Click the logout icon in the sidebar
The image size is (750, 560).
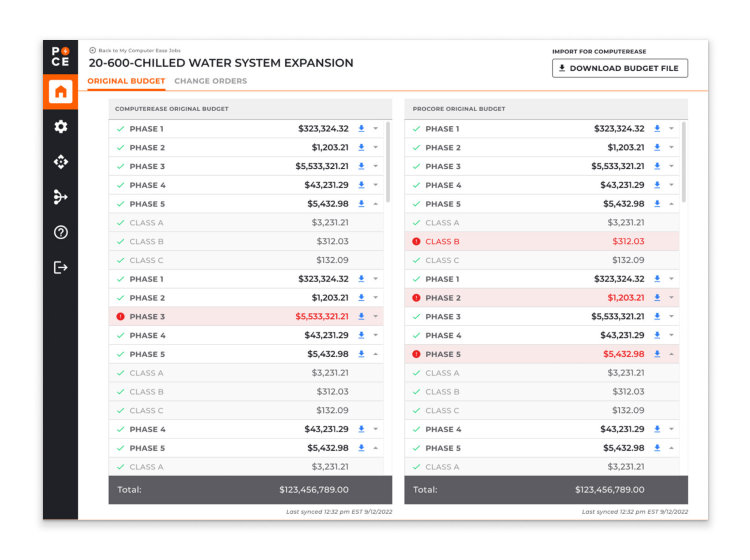click(x=61, y=267)
